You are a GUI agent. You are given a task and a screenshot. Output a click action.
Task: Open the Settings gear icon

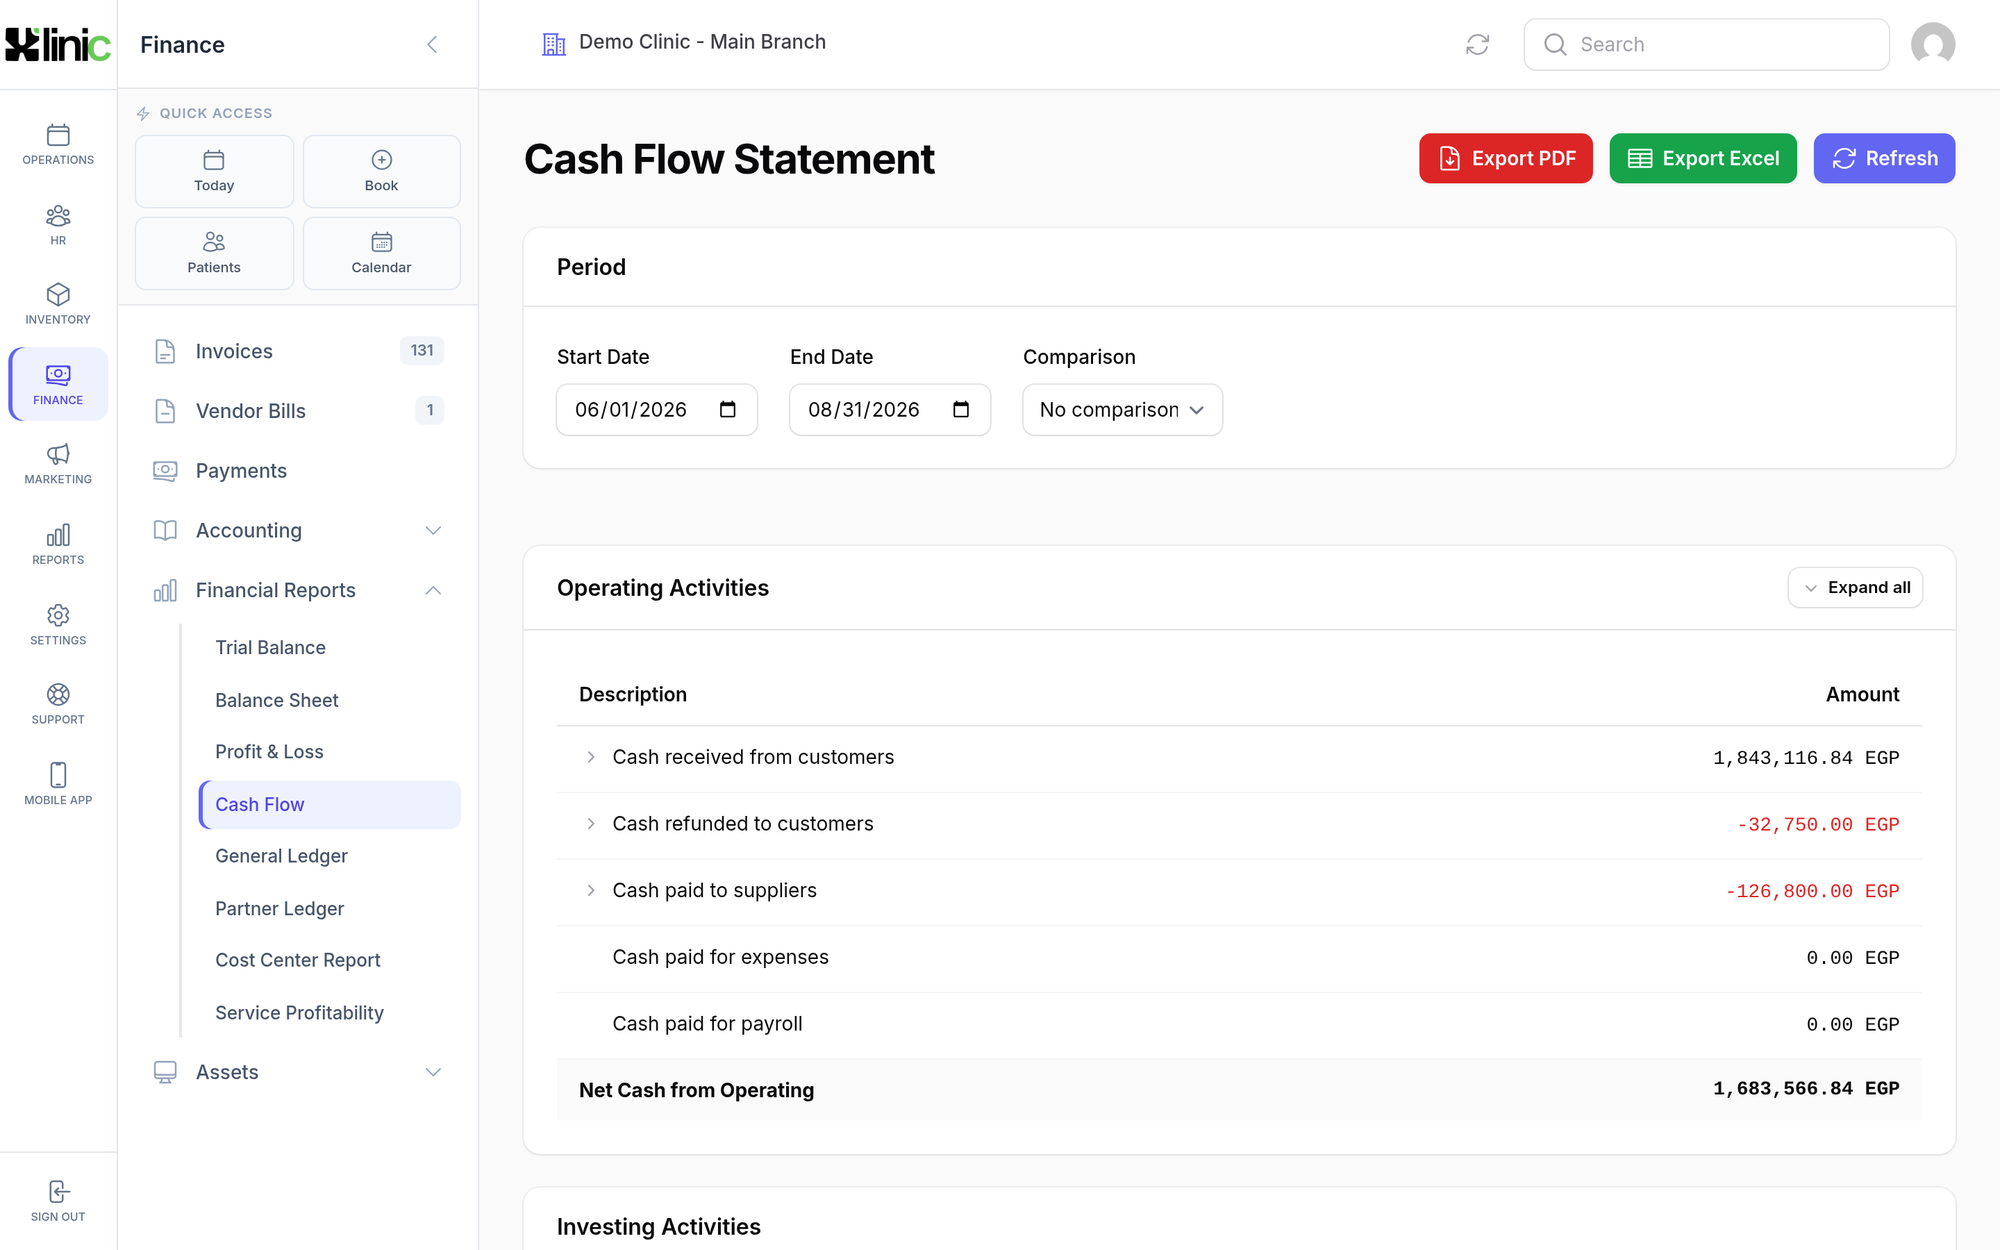[58, 615]
